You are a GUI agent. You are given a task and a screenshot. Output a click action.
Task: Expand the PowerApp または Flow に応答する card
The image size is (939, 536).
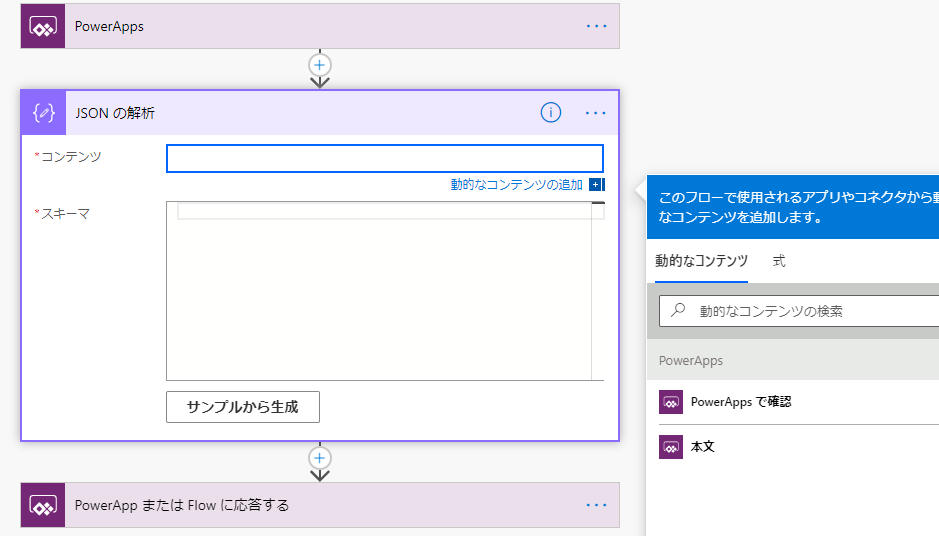[x=320, y=505]
